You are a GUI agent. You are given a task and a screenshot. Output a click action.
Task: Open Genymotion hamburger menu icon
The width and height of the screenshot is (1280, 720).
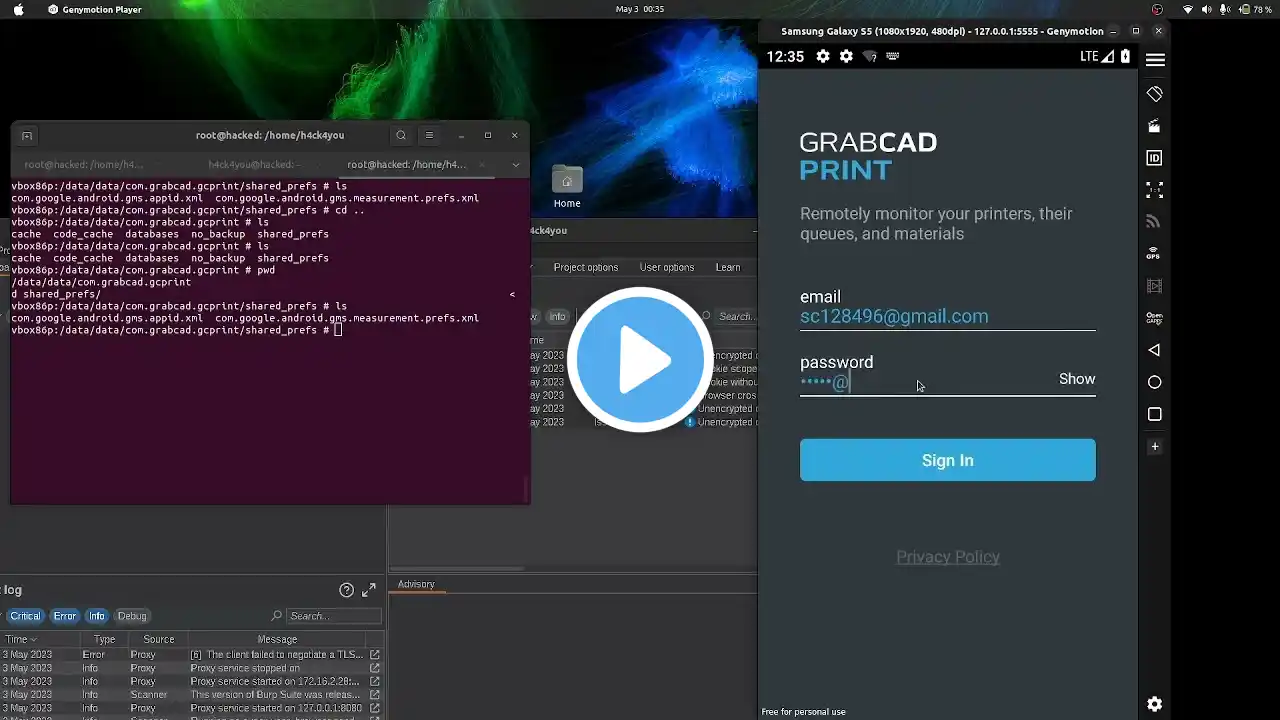1155,60
